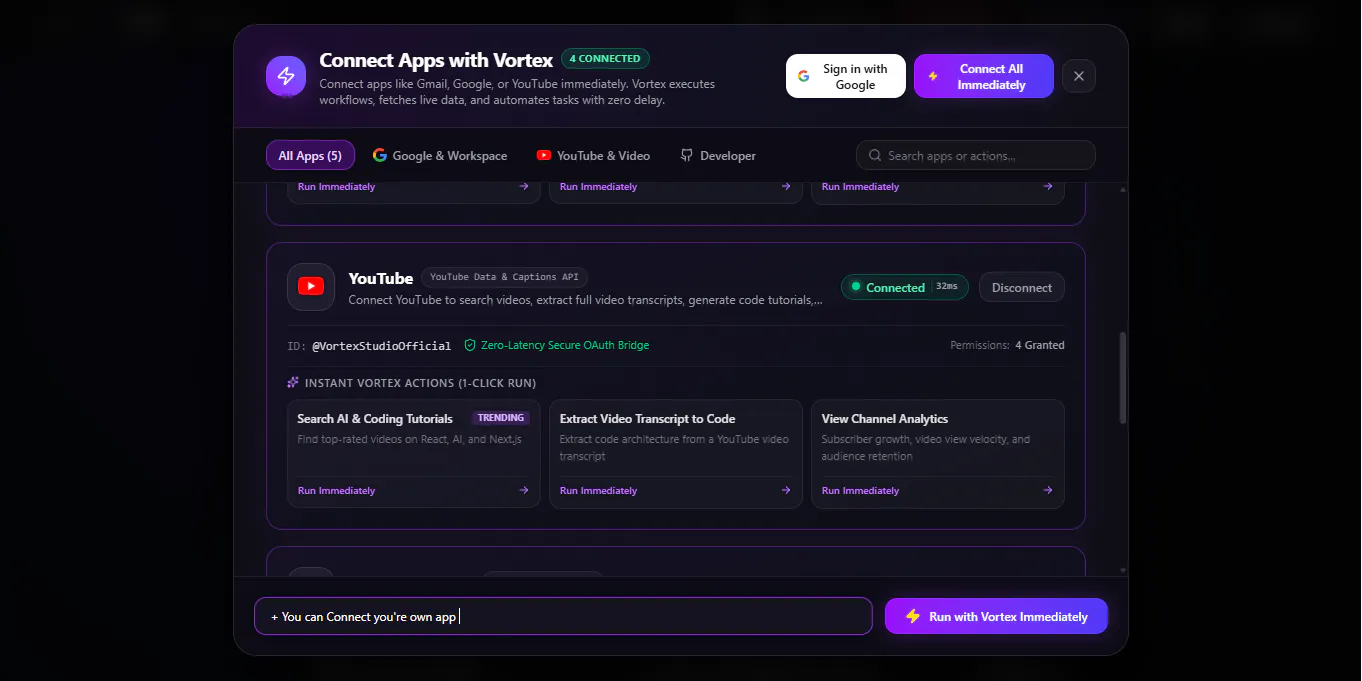Click the green Connected status badge for YouTube

[x=905, y=287]
